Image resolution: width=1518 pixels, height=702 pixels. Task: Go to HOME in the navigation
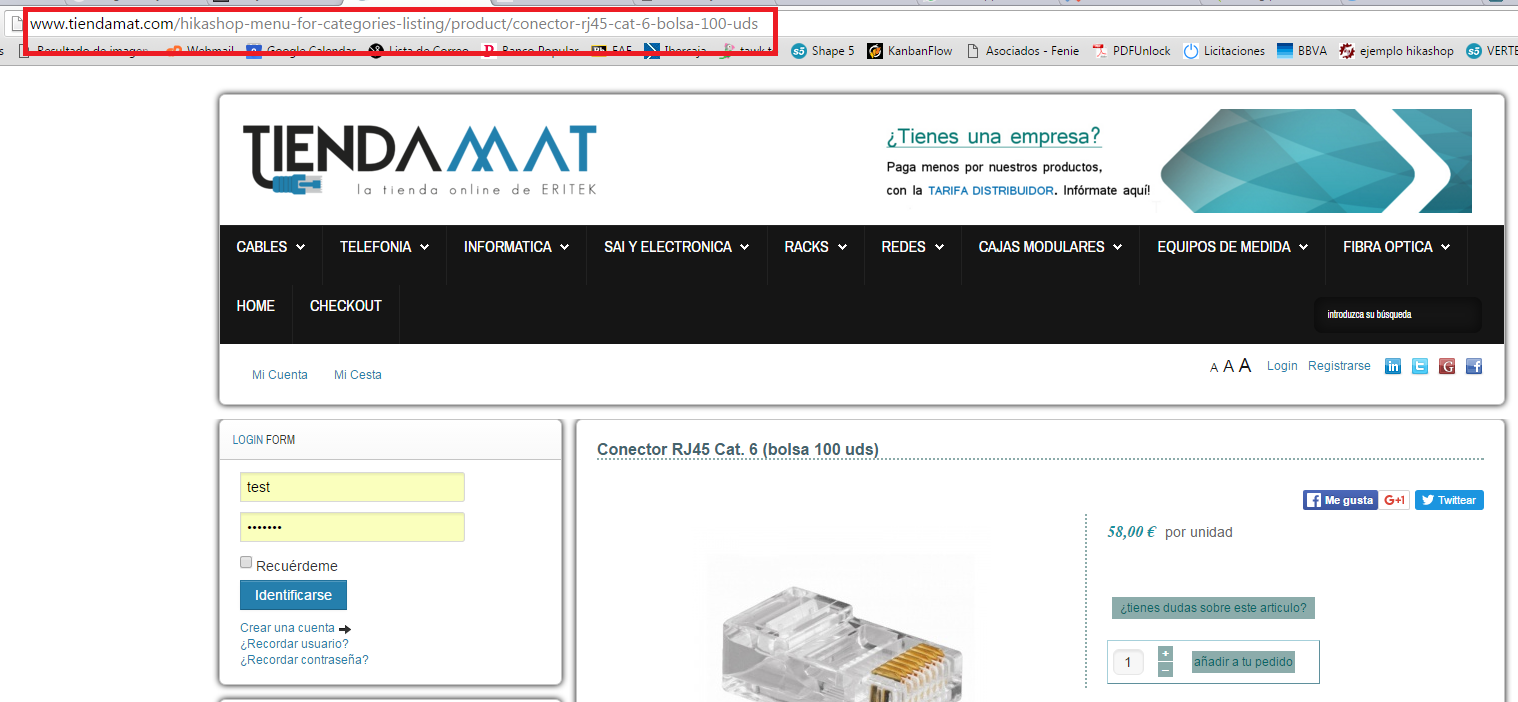(256, 306)
